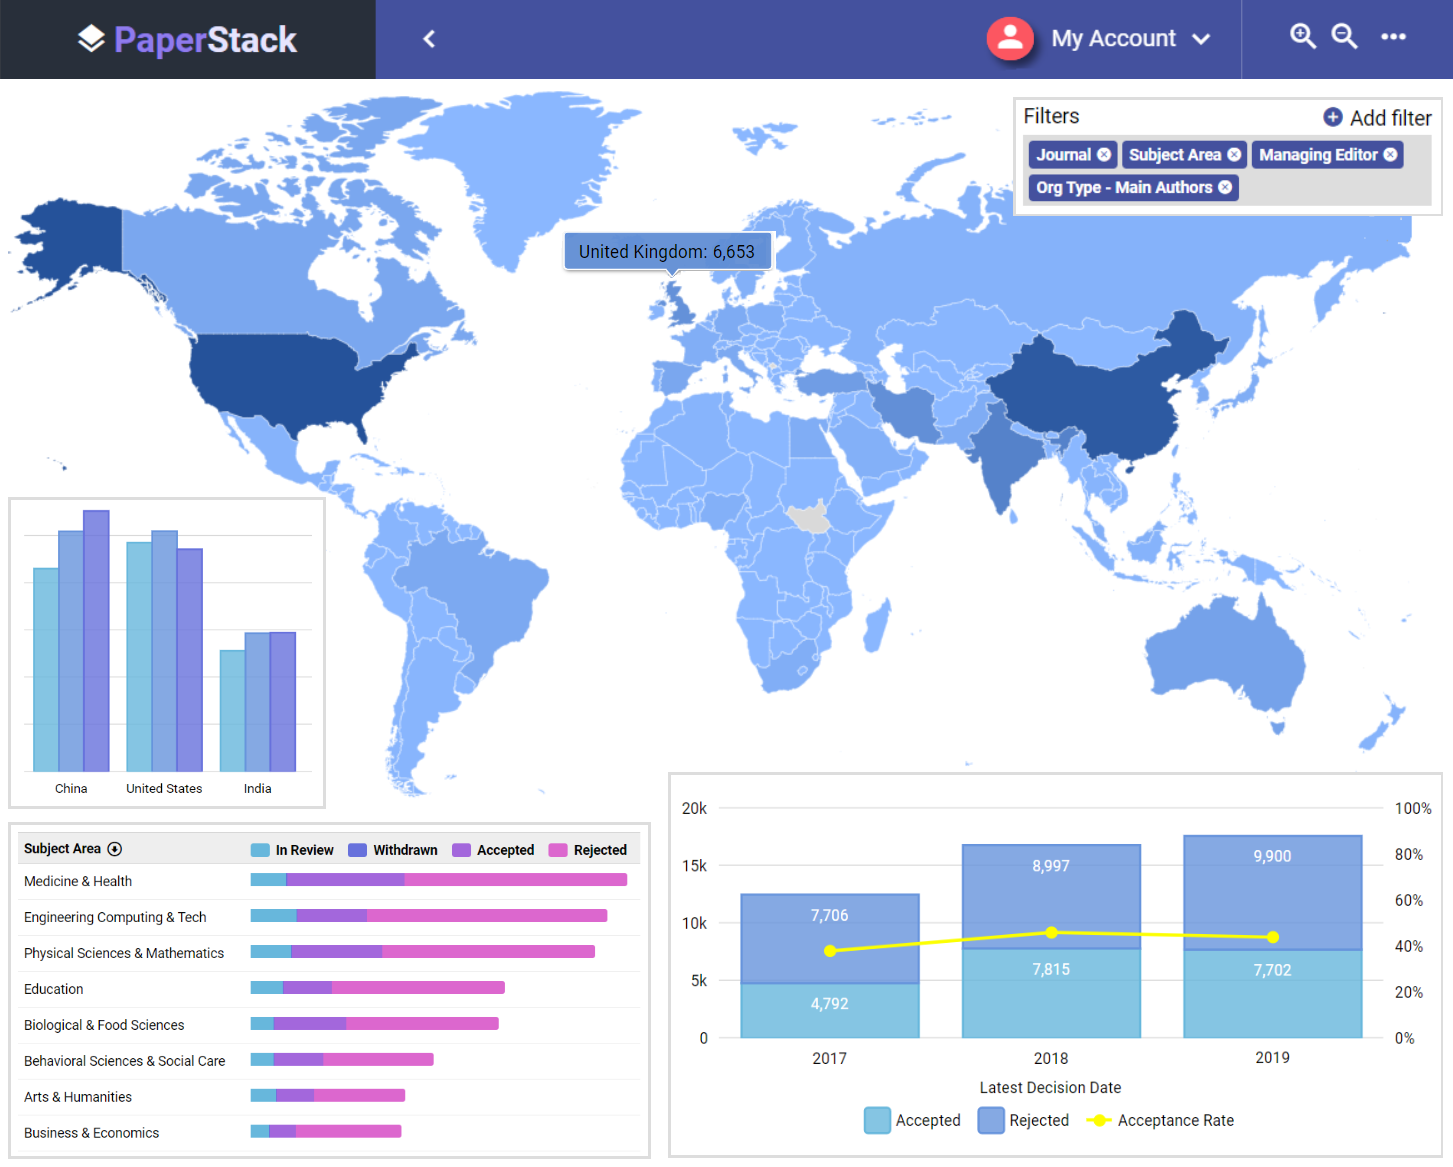
Task: Zoom in using the magnifier plus icon
Action: pyautogui.click(x=1302, y=37)
